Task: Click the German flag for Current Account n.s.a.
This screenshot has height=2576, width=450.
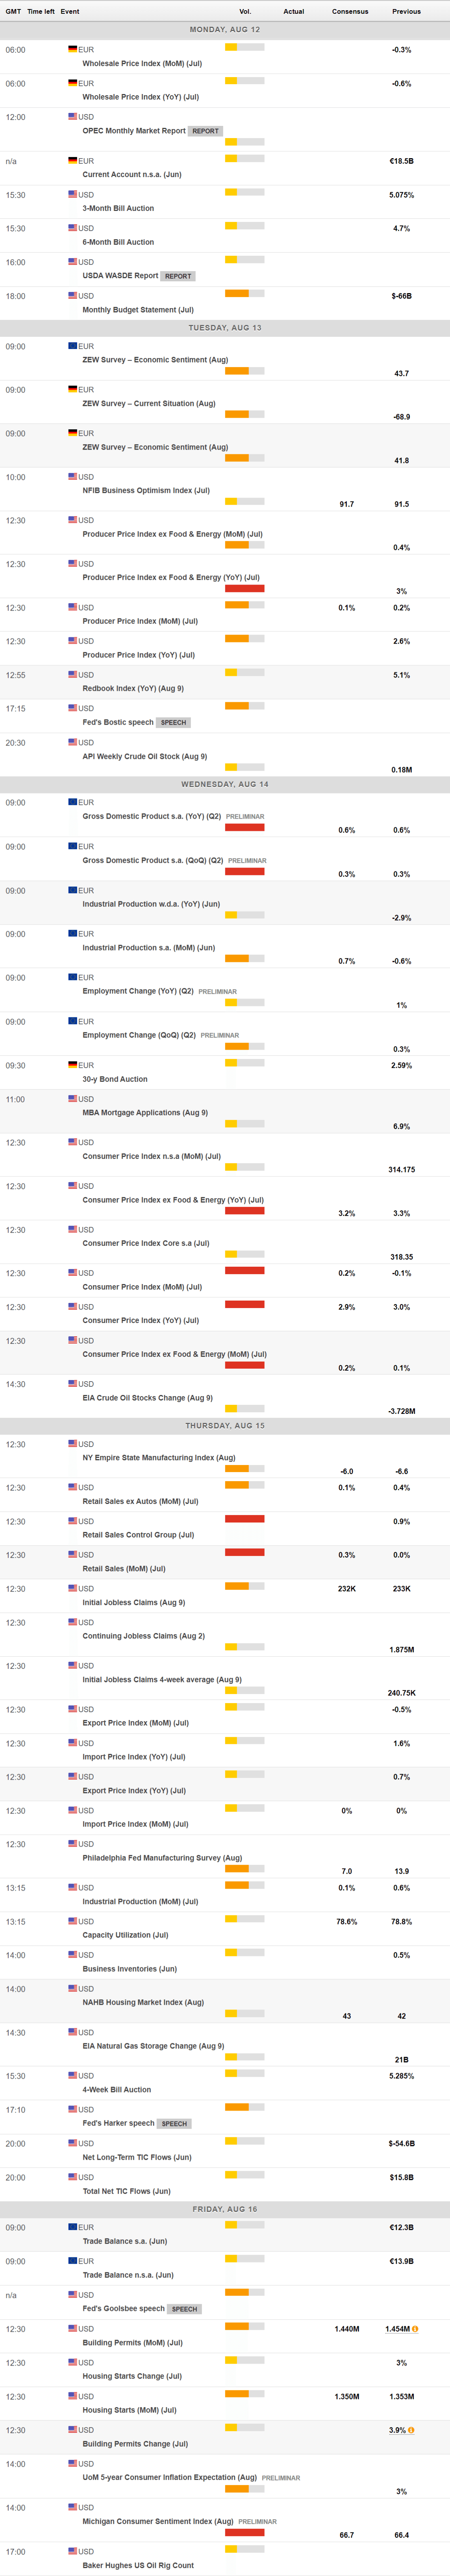Action: click(73, 160)
